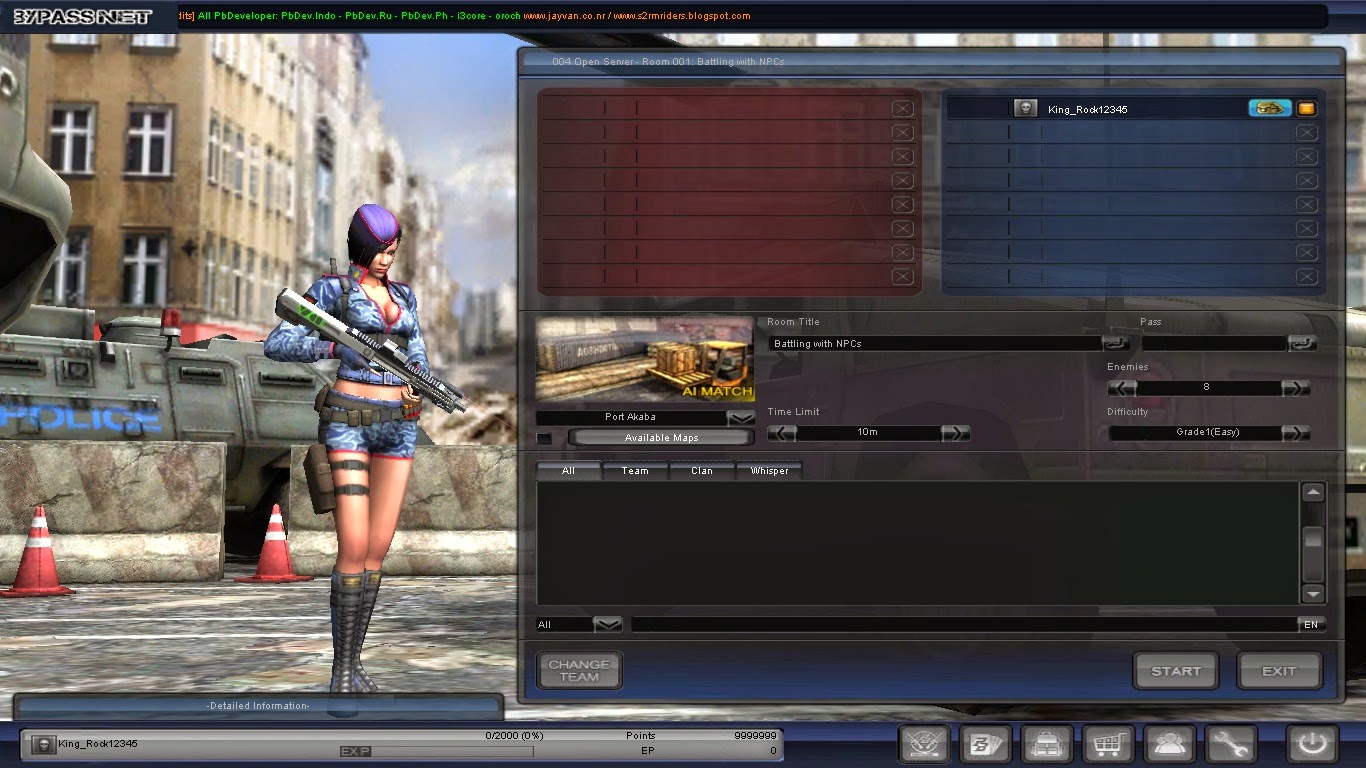The image size is (1366, 768).
Task: Click the START button
Action: (1176, 671)
